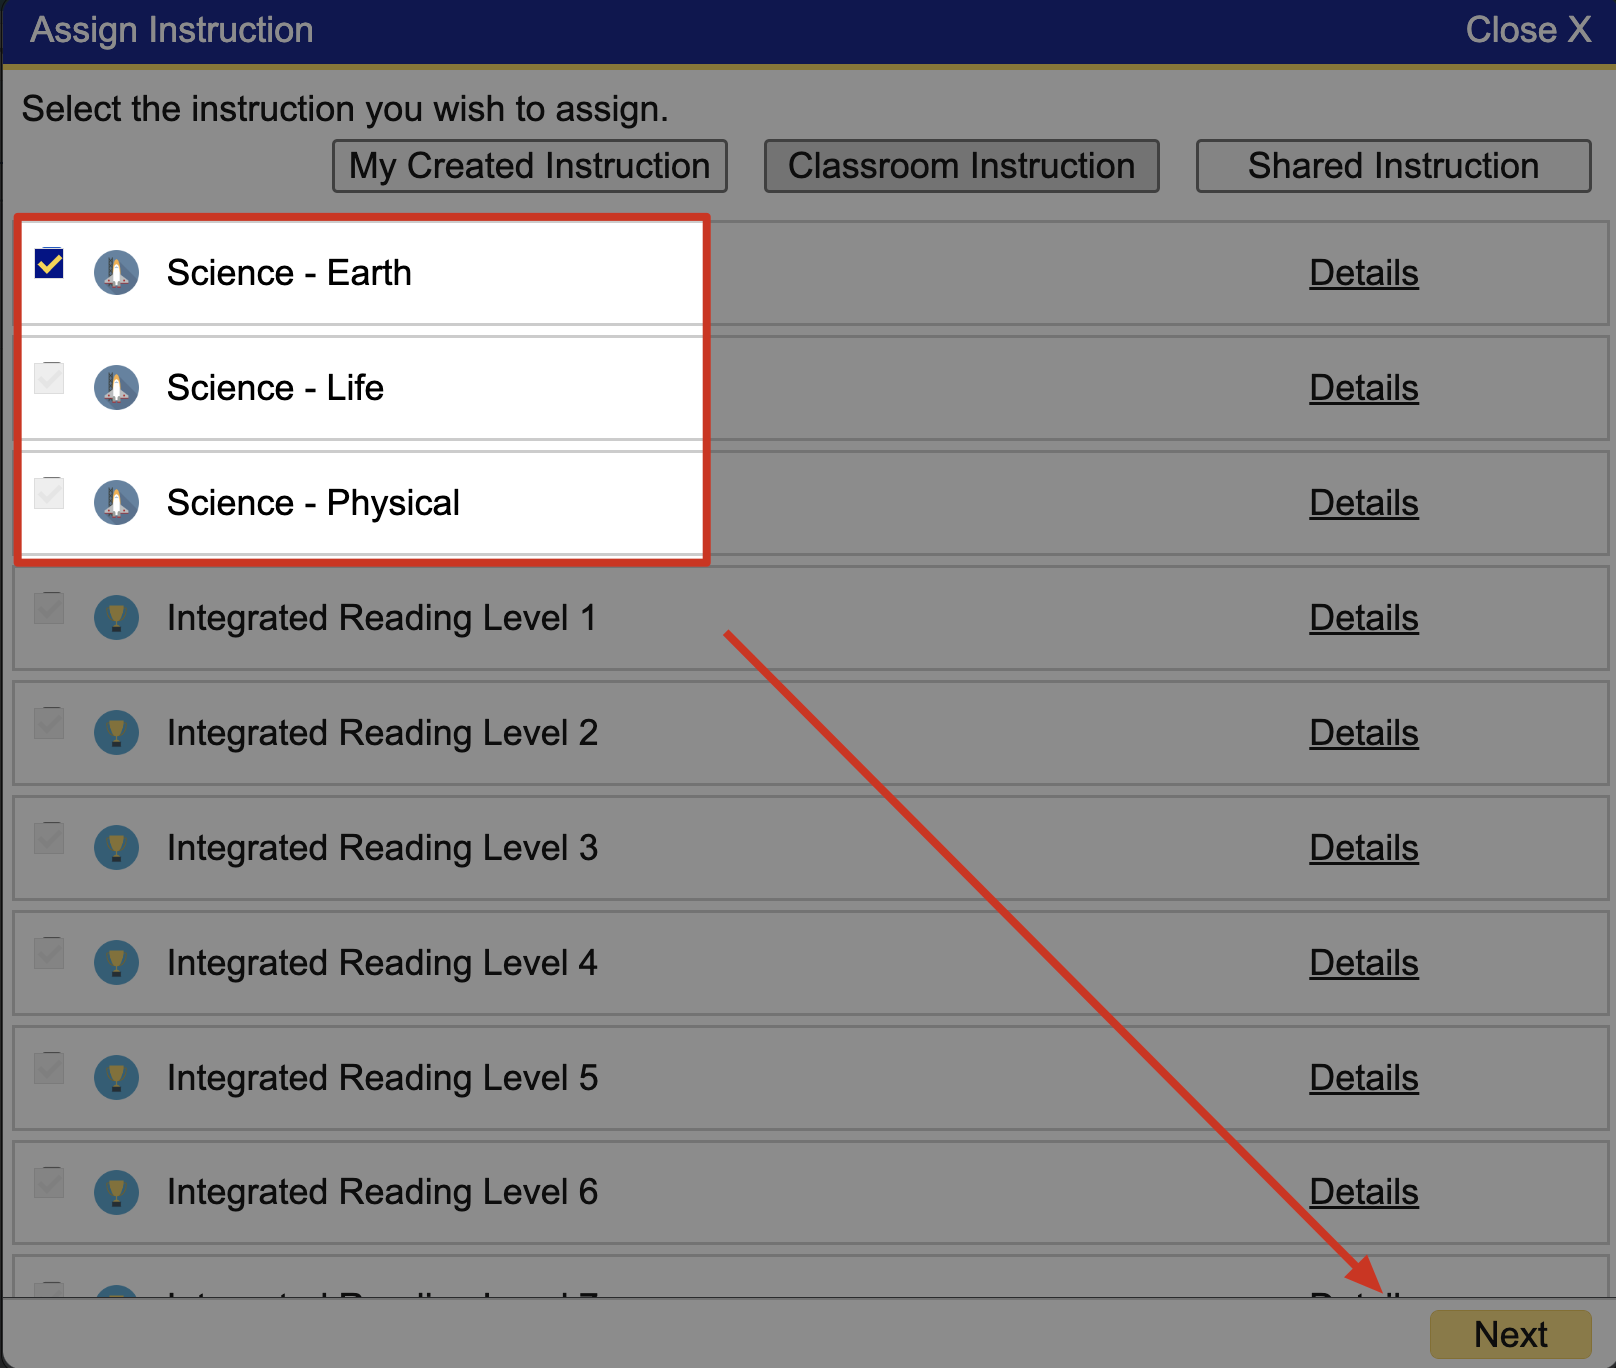Click the rocket icon beside Science - Earth
Image resolution: width=1616 pixels, height=1368 pixels.
(x=117, y=272)
